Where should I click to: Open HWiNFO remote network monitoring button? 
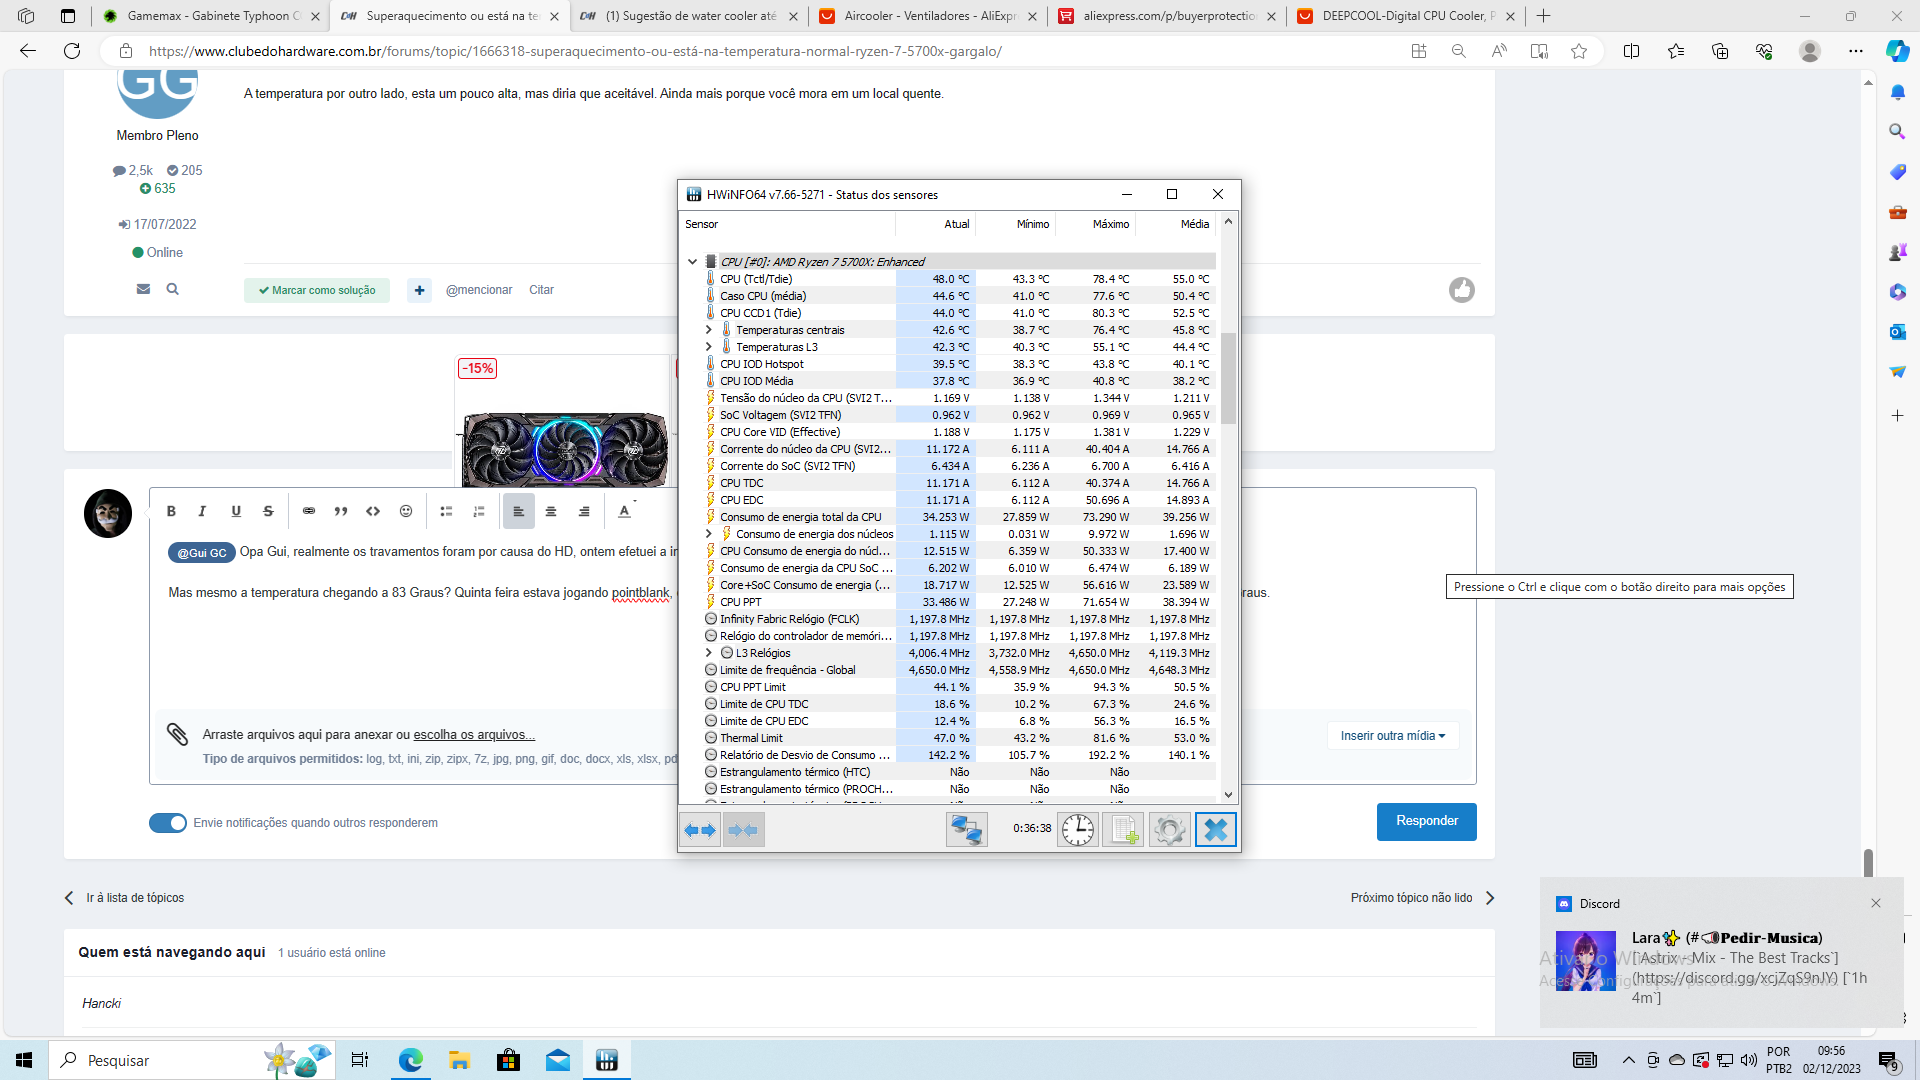tap(967, 830)
